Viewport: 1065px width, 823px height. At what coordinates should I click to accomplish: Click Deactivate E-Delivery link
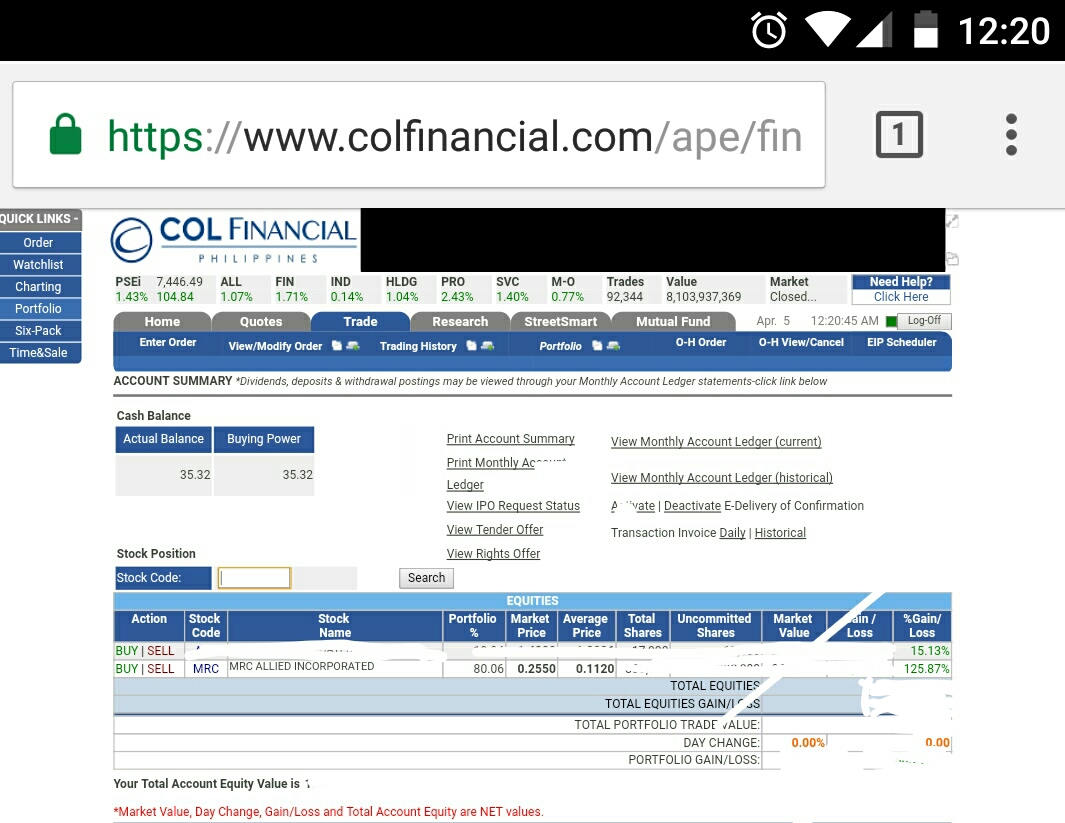pos(692,505)
